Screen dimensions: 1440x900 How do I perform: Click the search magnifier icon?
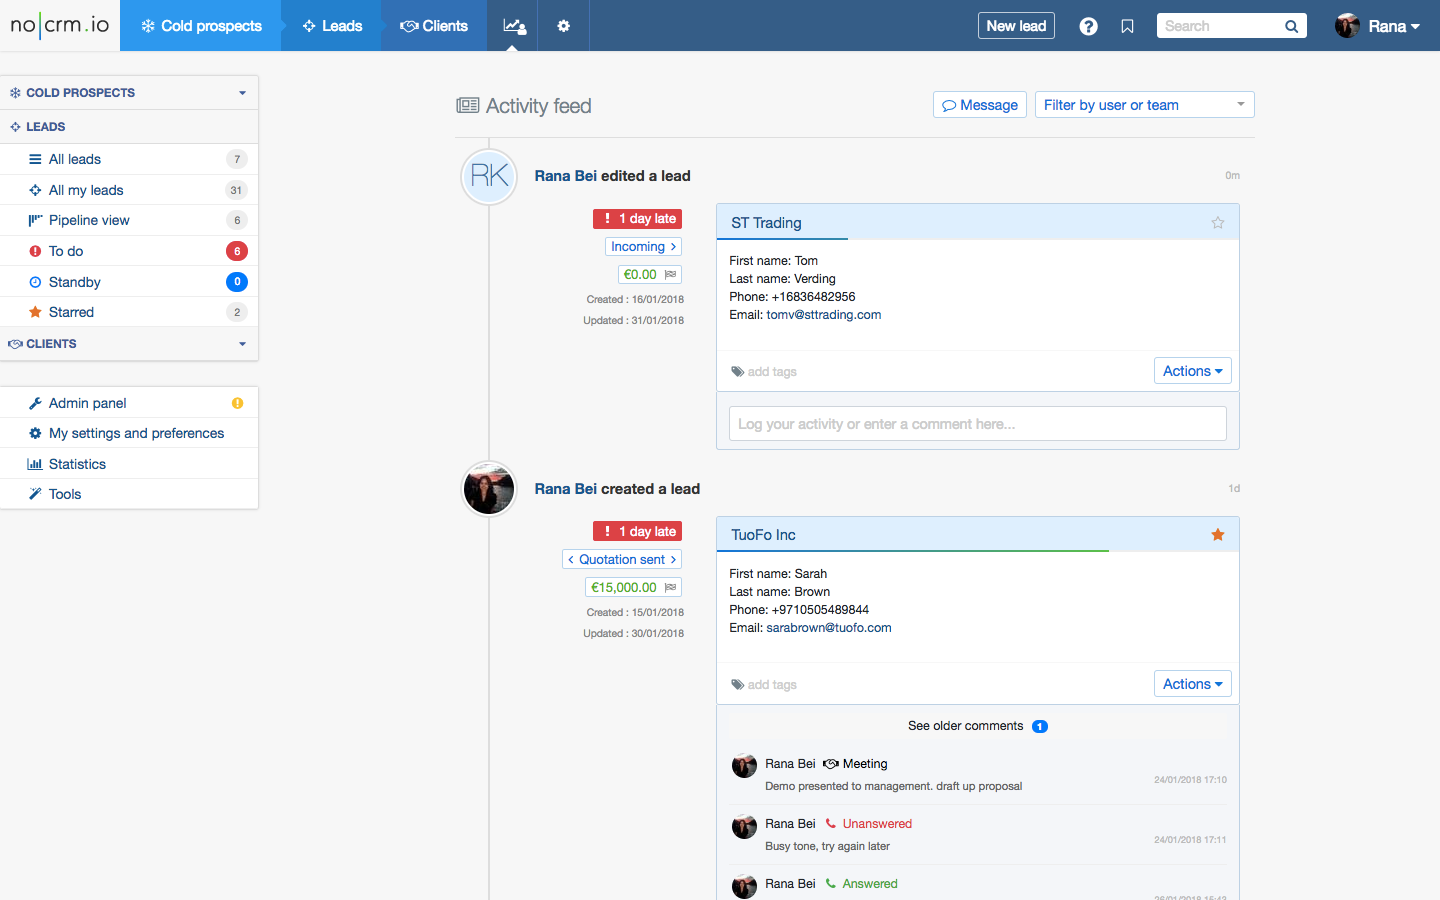coord(1291,27)
